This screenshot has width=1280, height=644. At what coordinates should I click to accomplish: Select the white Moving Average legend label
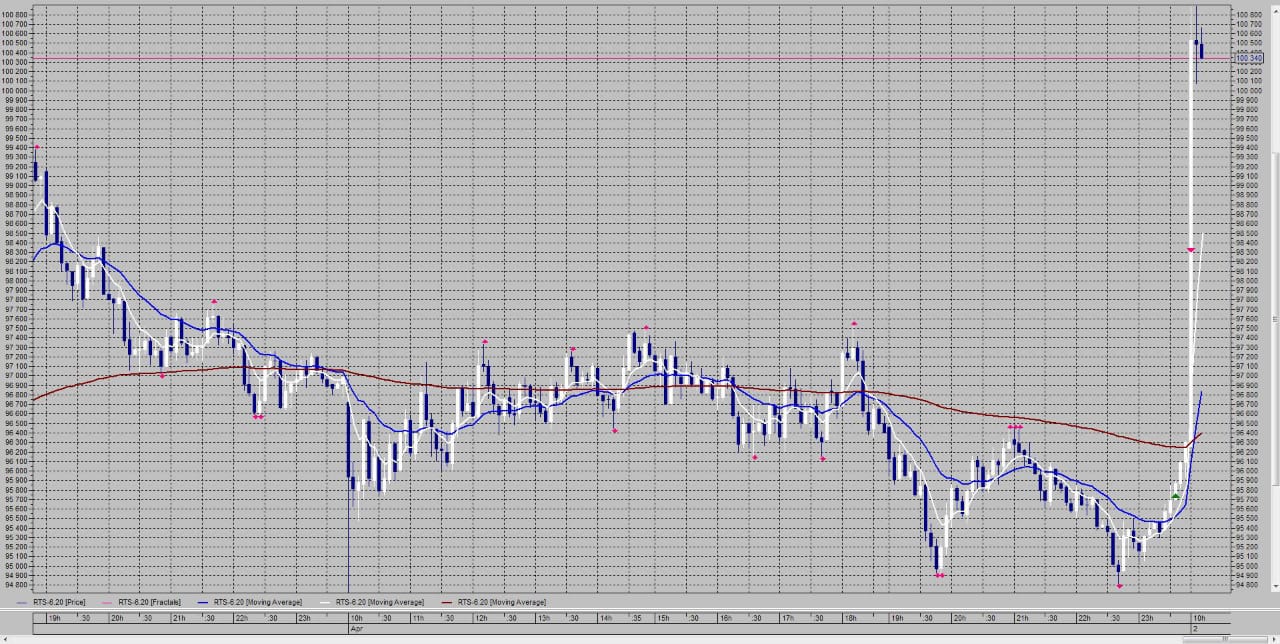379,602
